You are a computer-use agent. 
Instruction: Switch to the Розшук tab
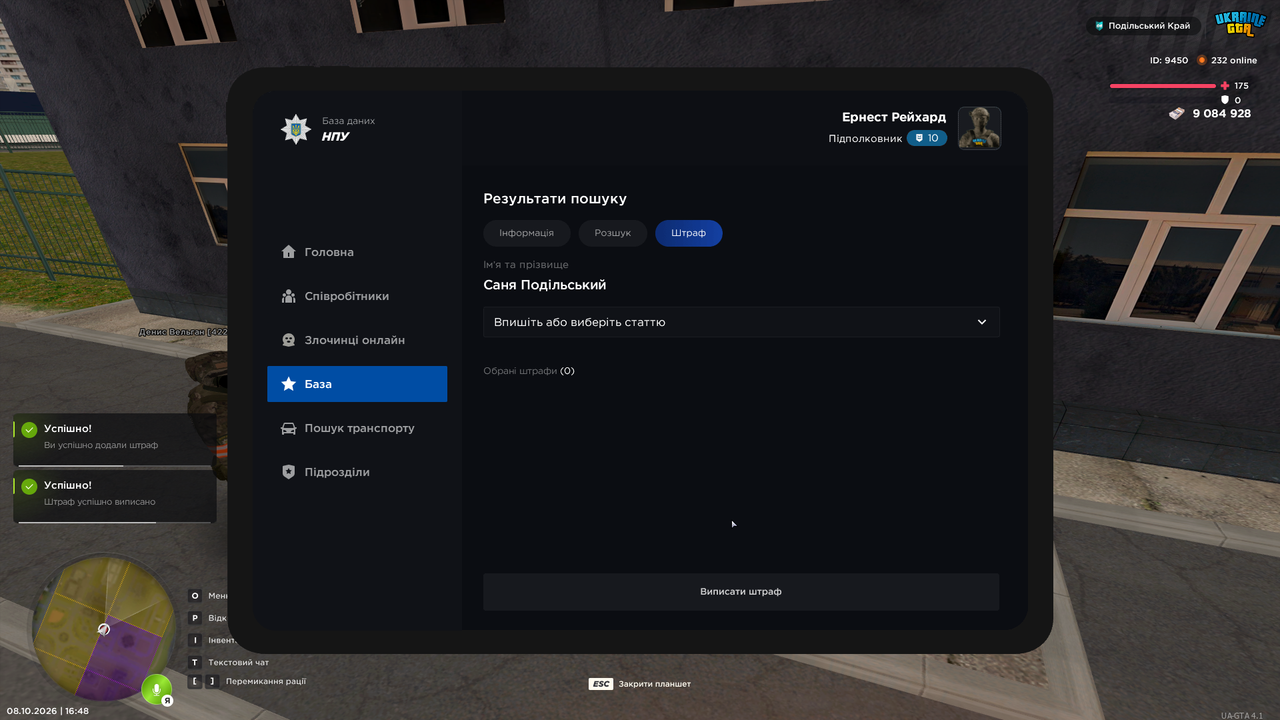[613, 233]
